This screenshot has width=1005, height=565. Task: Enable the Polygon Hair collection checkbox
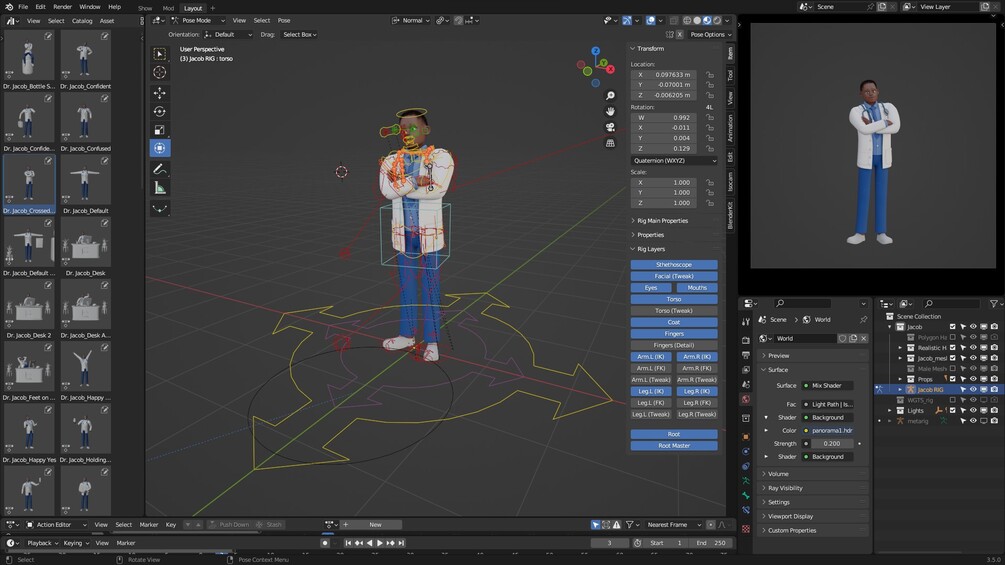click(x=952, y=337)
